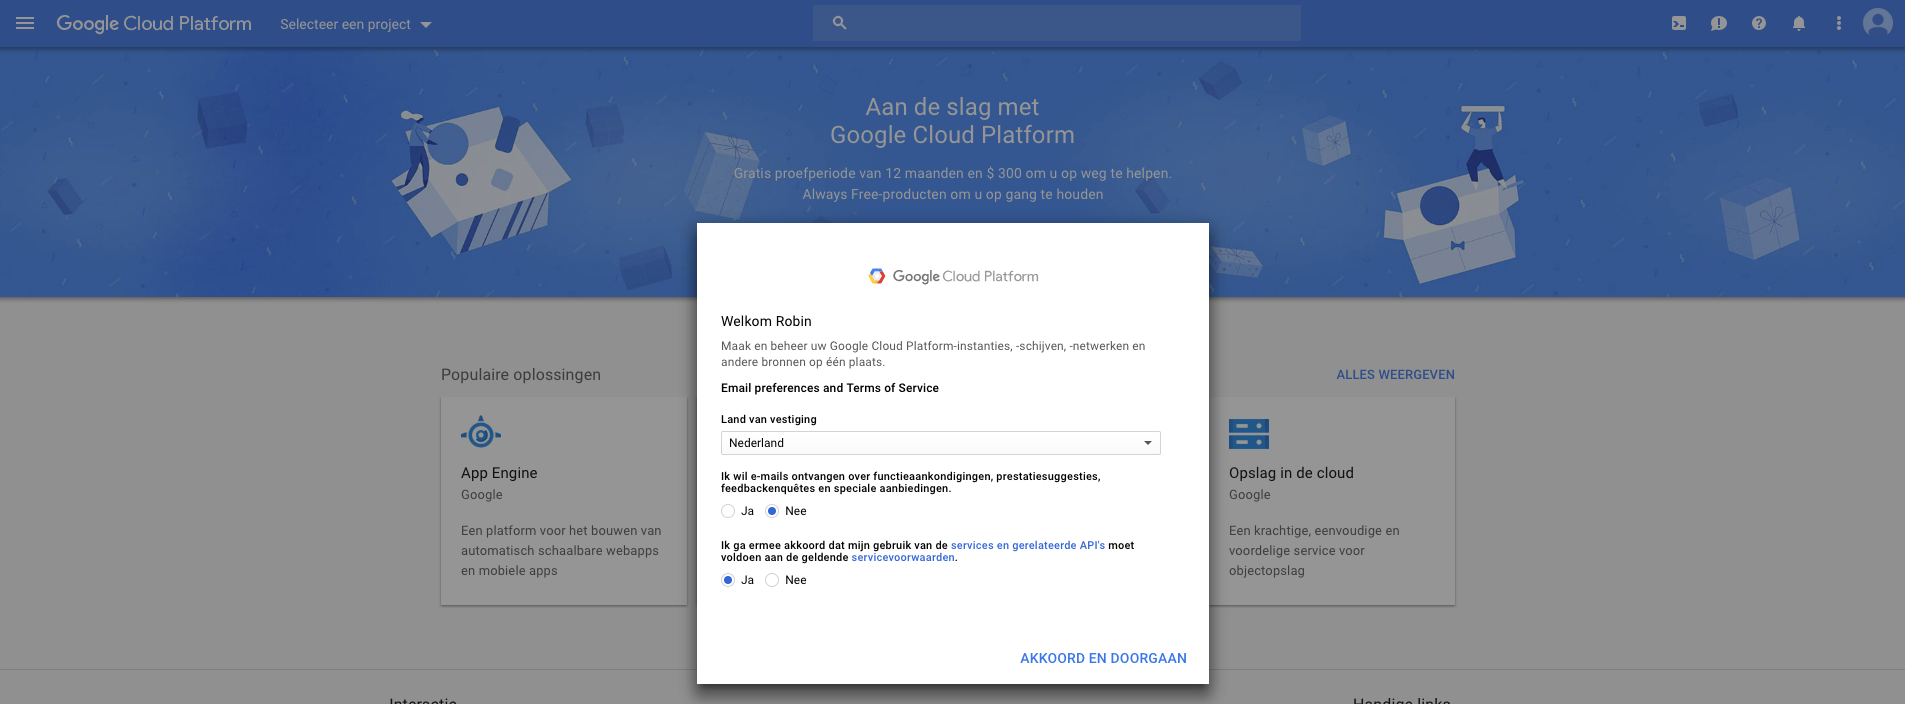Screen dimensions: 1905x704
Task: Select Nee to decline terms of service
Action: pyautogui.click(x=772, y=580)
